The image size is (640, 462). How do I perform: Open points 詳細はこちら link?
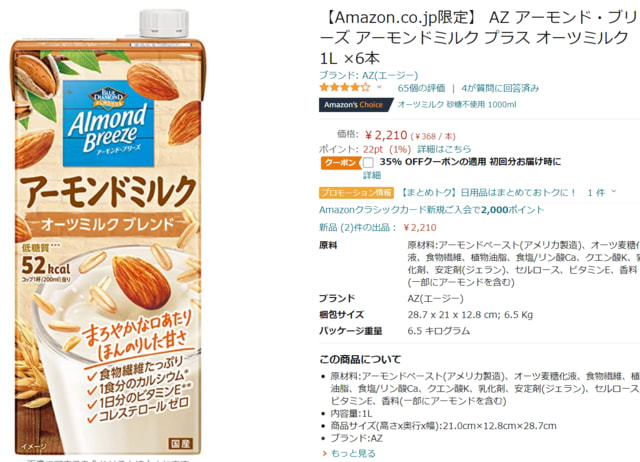tap(444, 149)
